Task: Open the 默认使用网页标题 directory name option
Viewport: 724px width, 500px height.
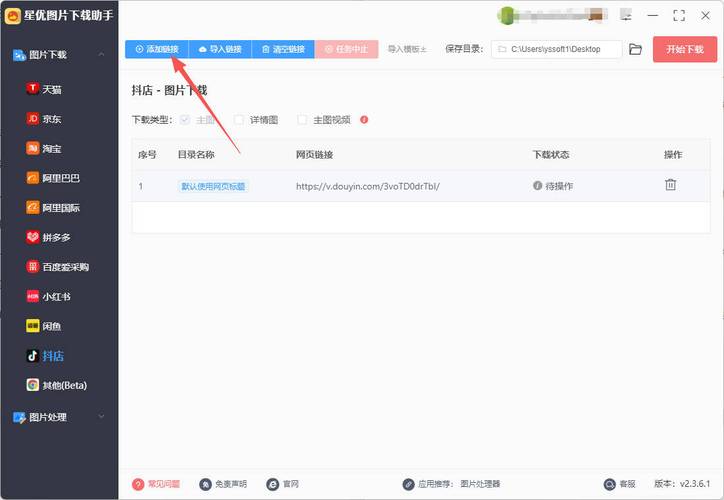Action: 213,186
